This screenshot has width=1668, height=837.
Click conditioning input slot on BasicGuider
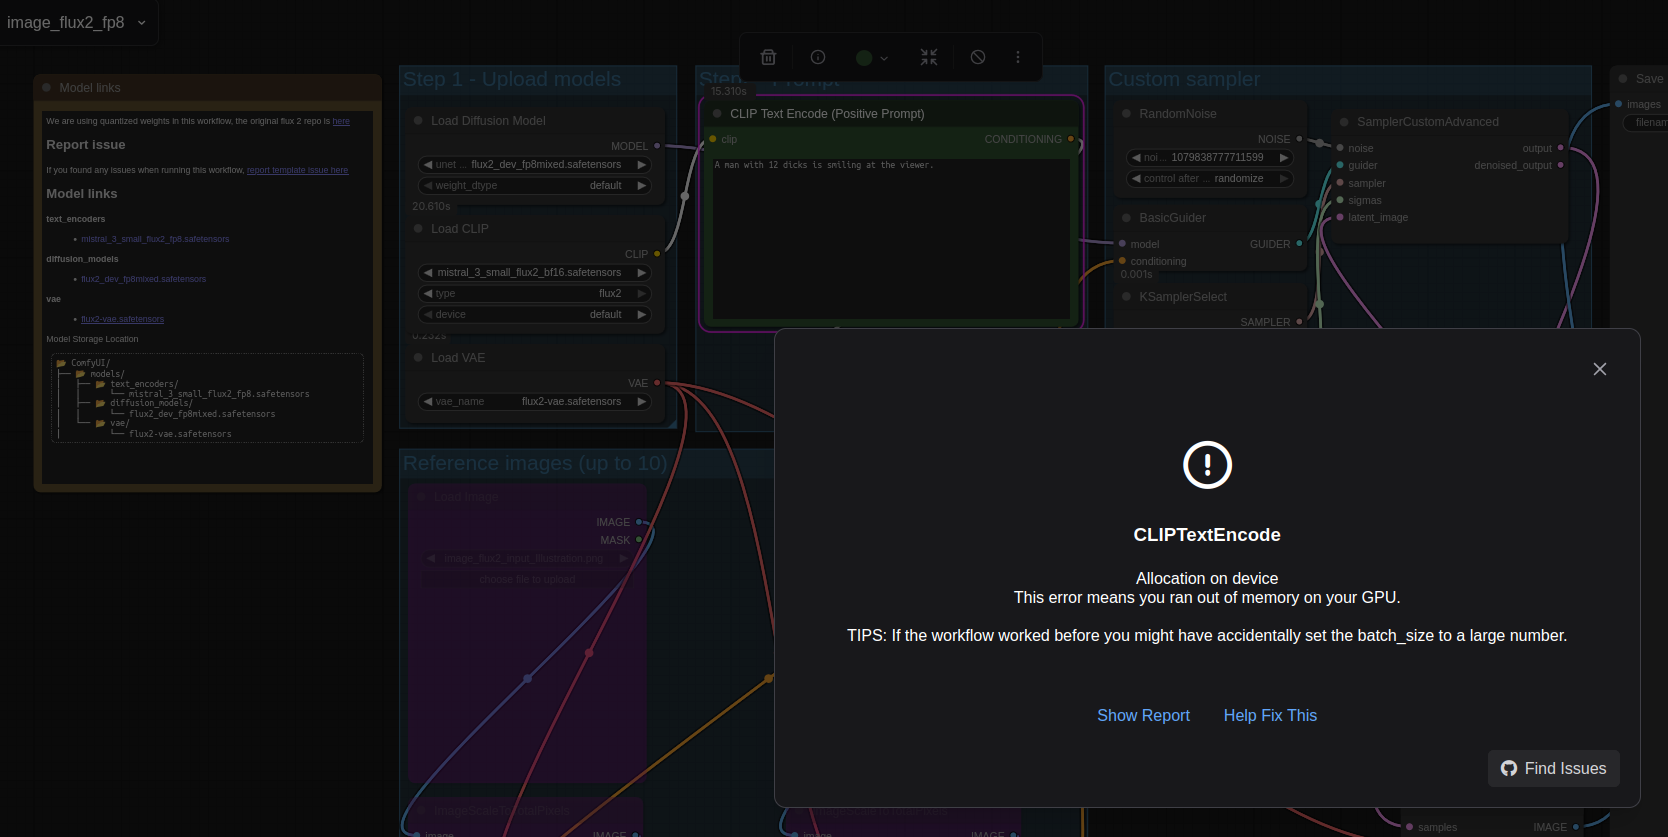point(1122,261)
